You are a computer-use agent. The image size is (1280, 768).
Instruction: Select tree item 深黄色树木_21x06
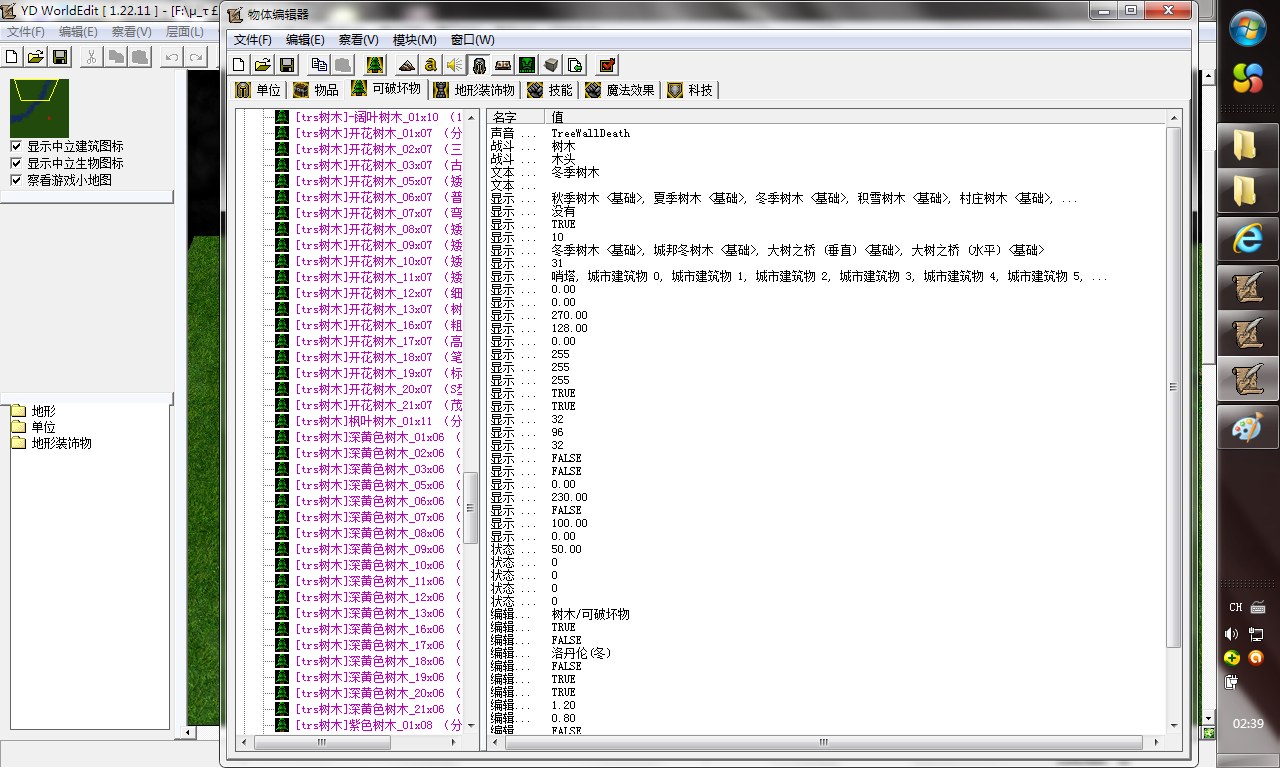pos(378,709)
